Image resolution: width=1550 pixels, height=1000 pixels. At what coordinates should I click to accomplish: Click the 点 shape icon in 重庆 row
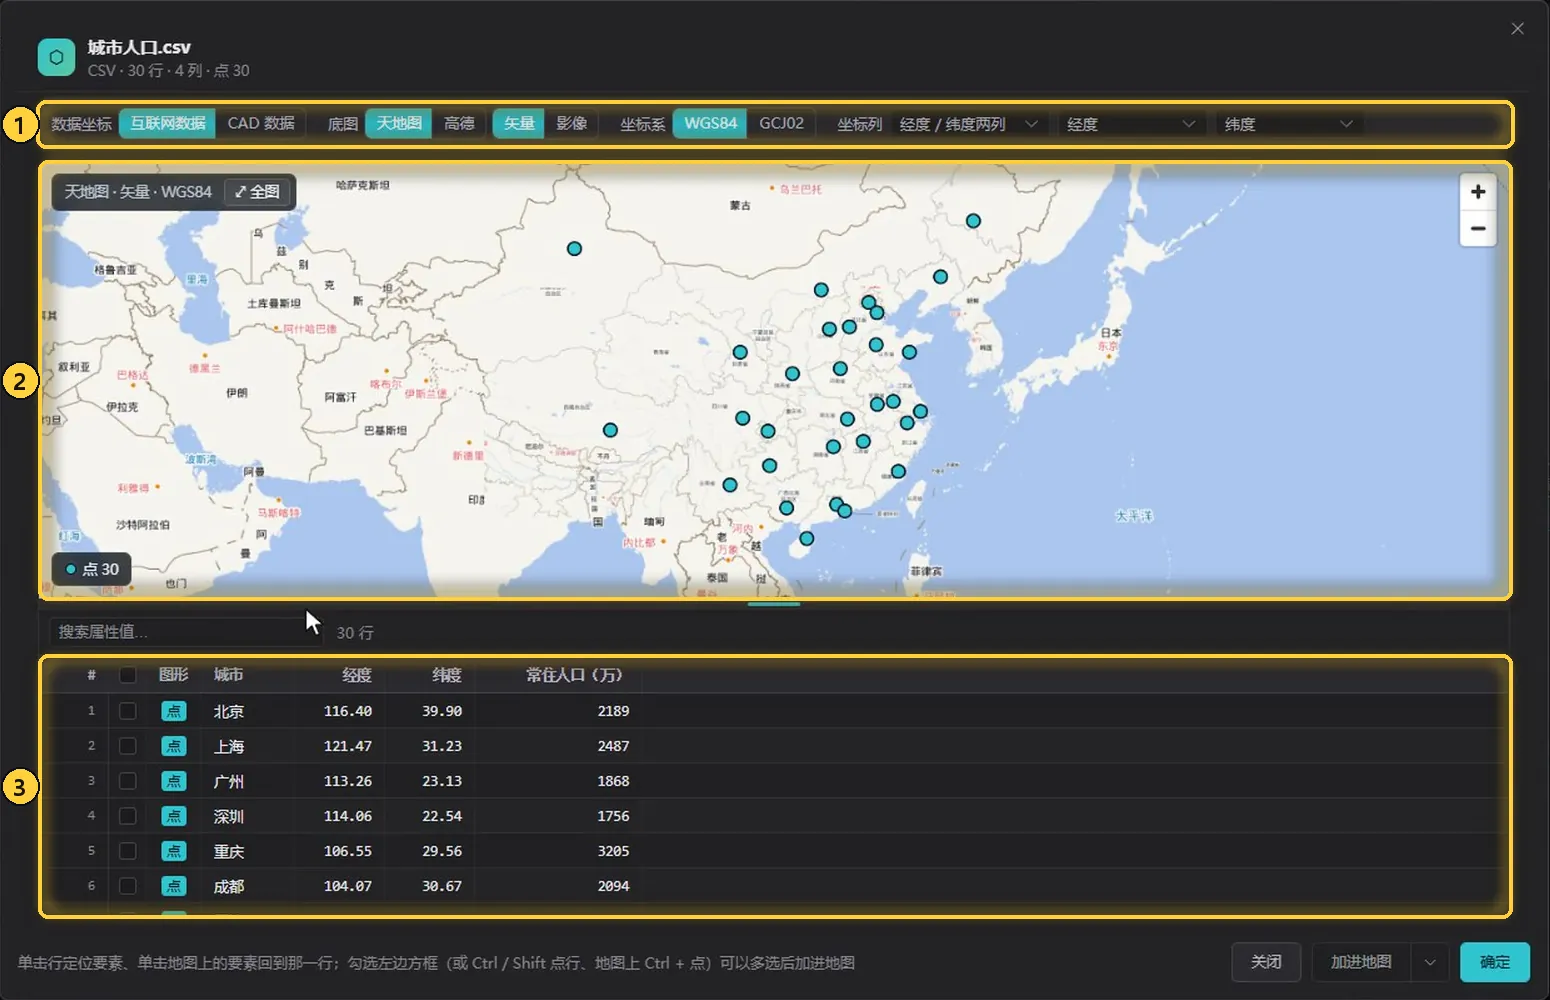[x=174, y=851]
